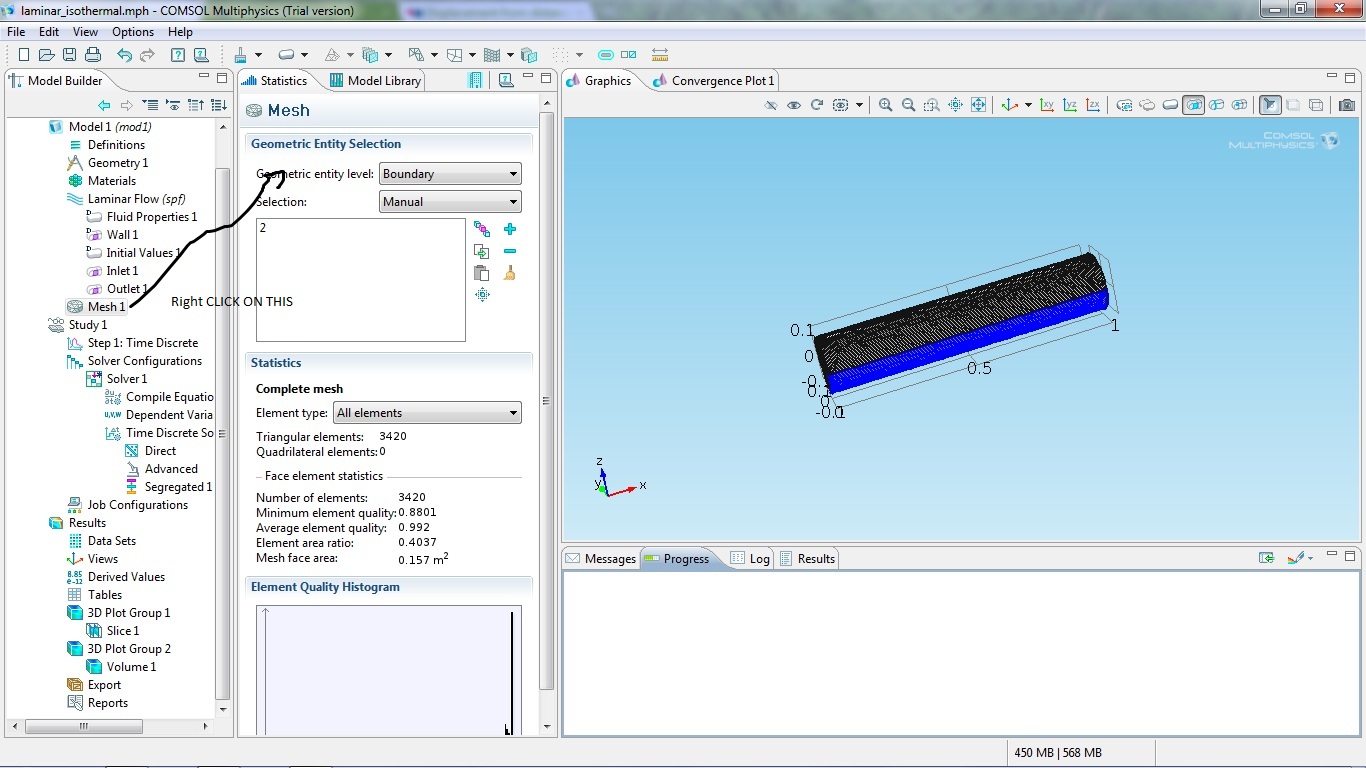The height and width of the screenshot is (768, 1366).
Task: Switch to the Convergence Plot 1 tab
Action: 722,81
